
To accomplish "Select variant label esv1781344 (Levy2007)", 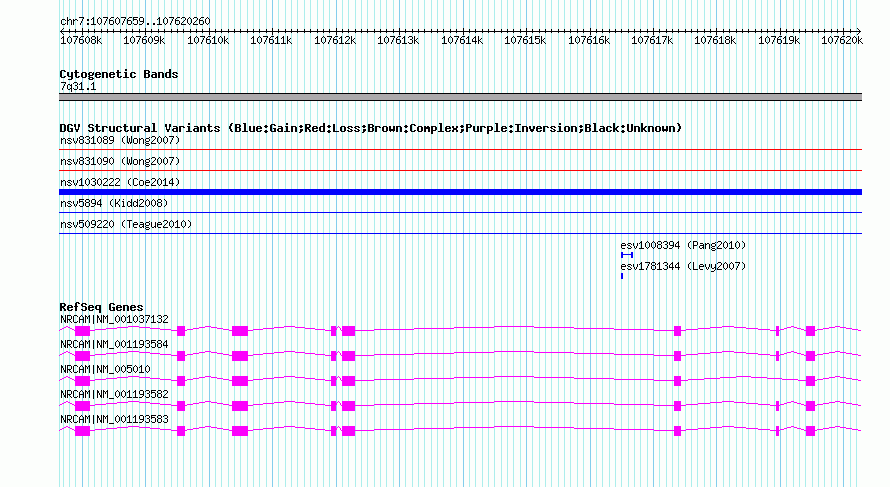I will coord(683,266).
